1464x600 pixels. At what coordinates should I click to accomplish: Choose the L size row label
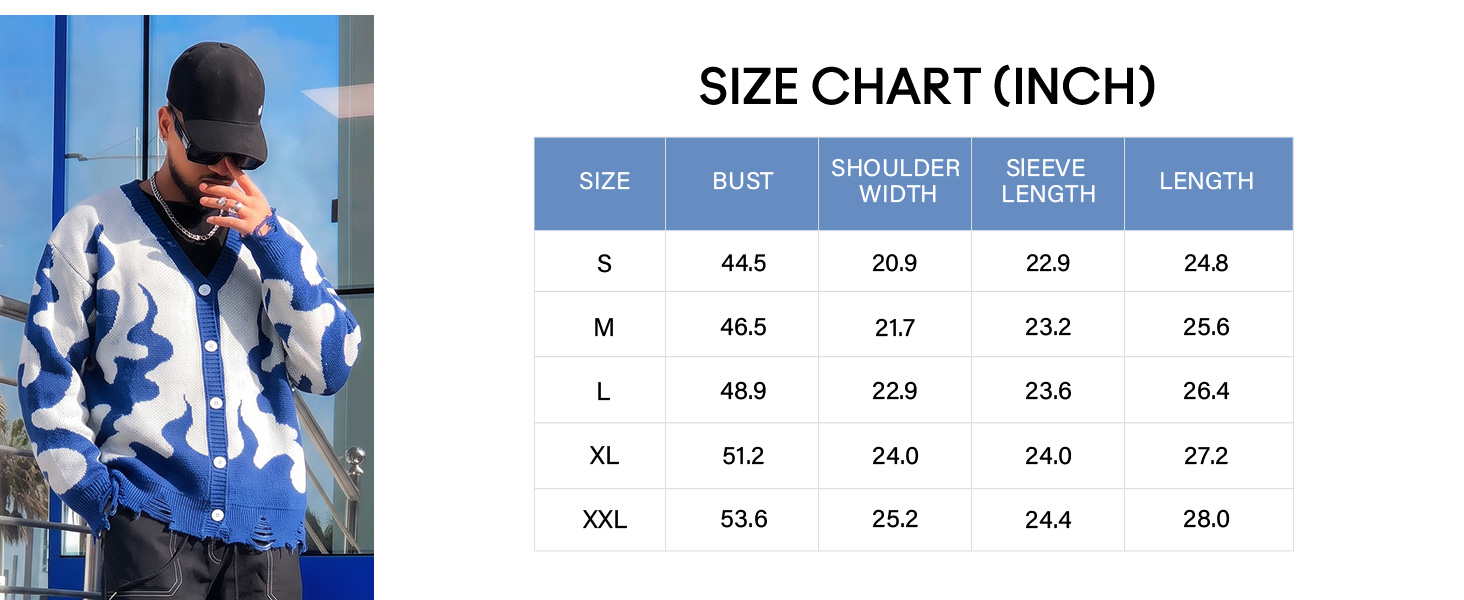[x=604, y=392]
